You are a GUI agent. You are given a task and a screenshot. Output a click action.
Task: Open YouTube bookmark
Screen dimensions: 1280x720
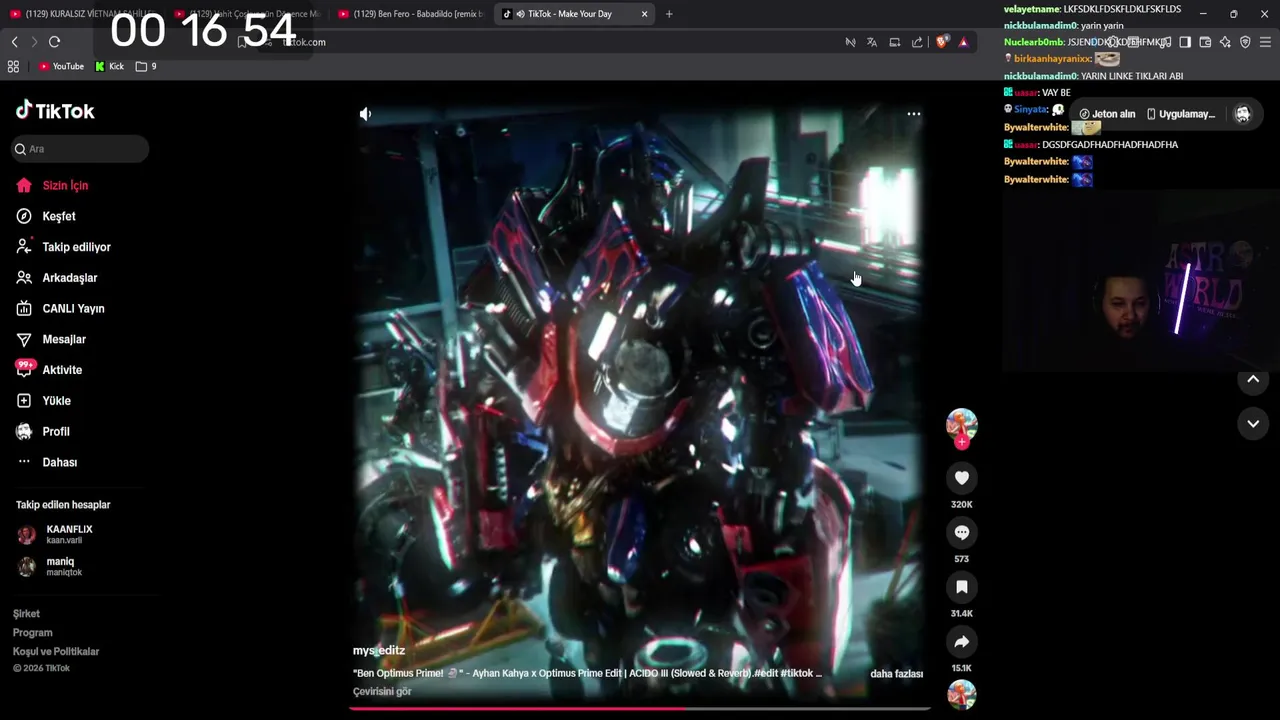pyautogui.click(x=61, y=66)
